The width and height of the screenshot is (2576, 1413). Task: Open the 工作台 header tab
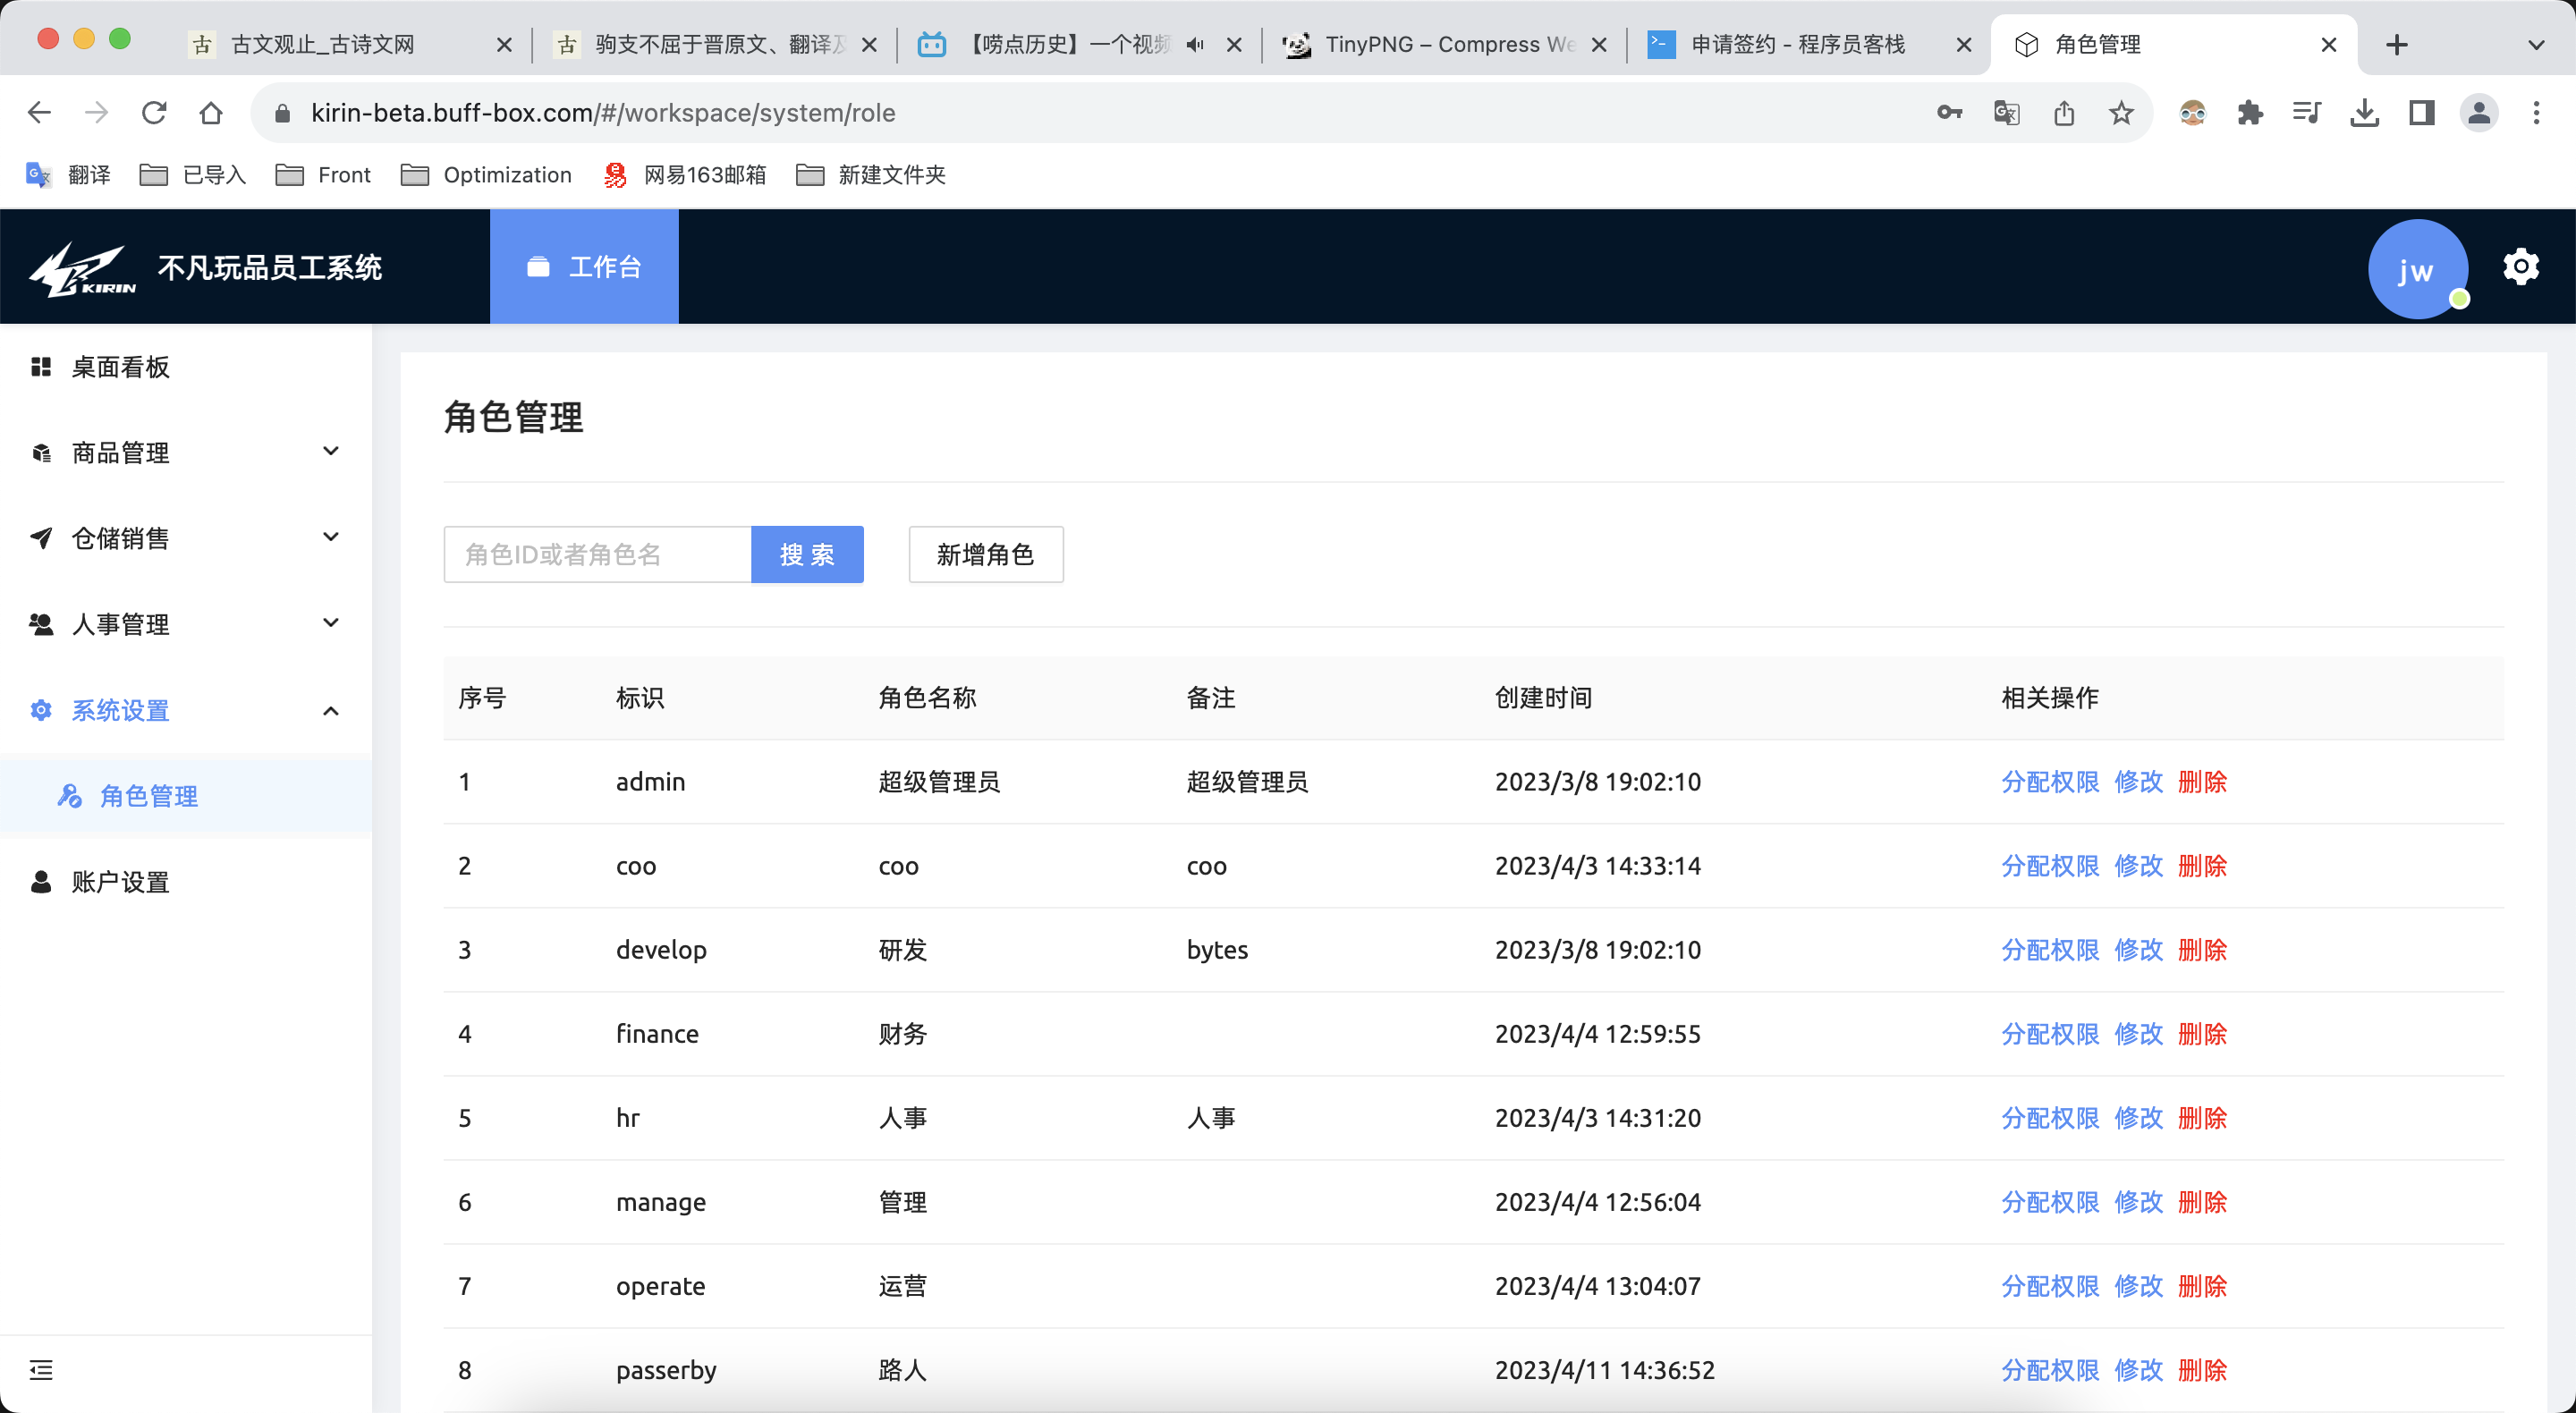coord(584,266)
